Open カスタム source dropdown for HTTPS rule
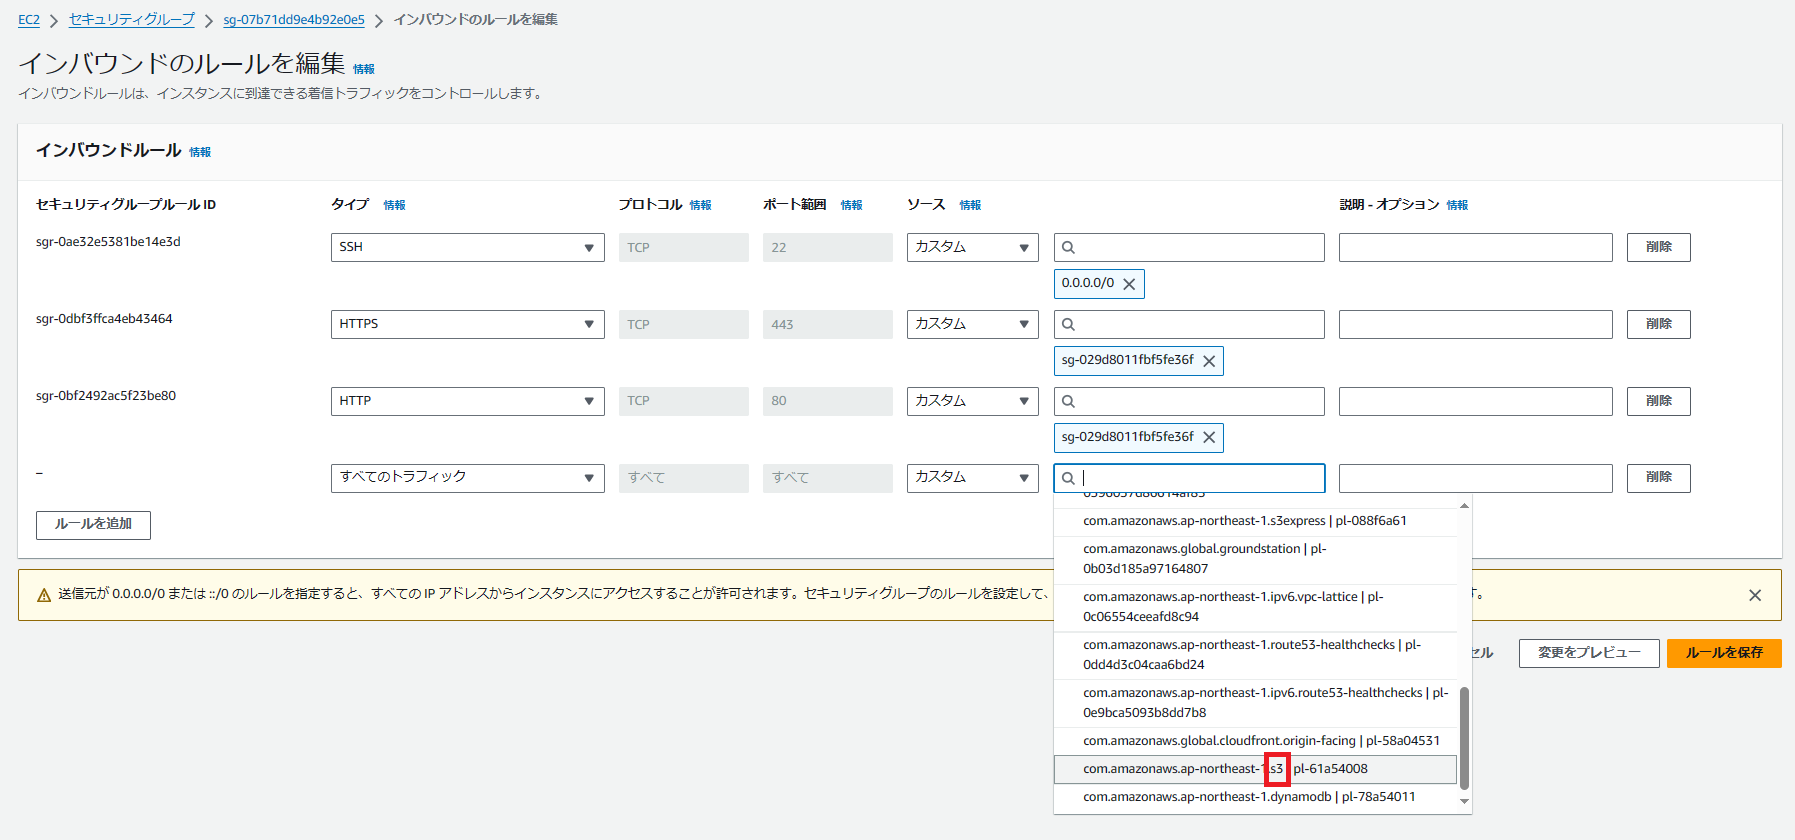 click(x=973, y=324)
